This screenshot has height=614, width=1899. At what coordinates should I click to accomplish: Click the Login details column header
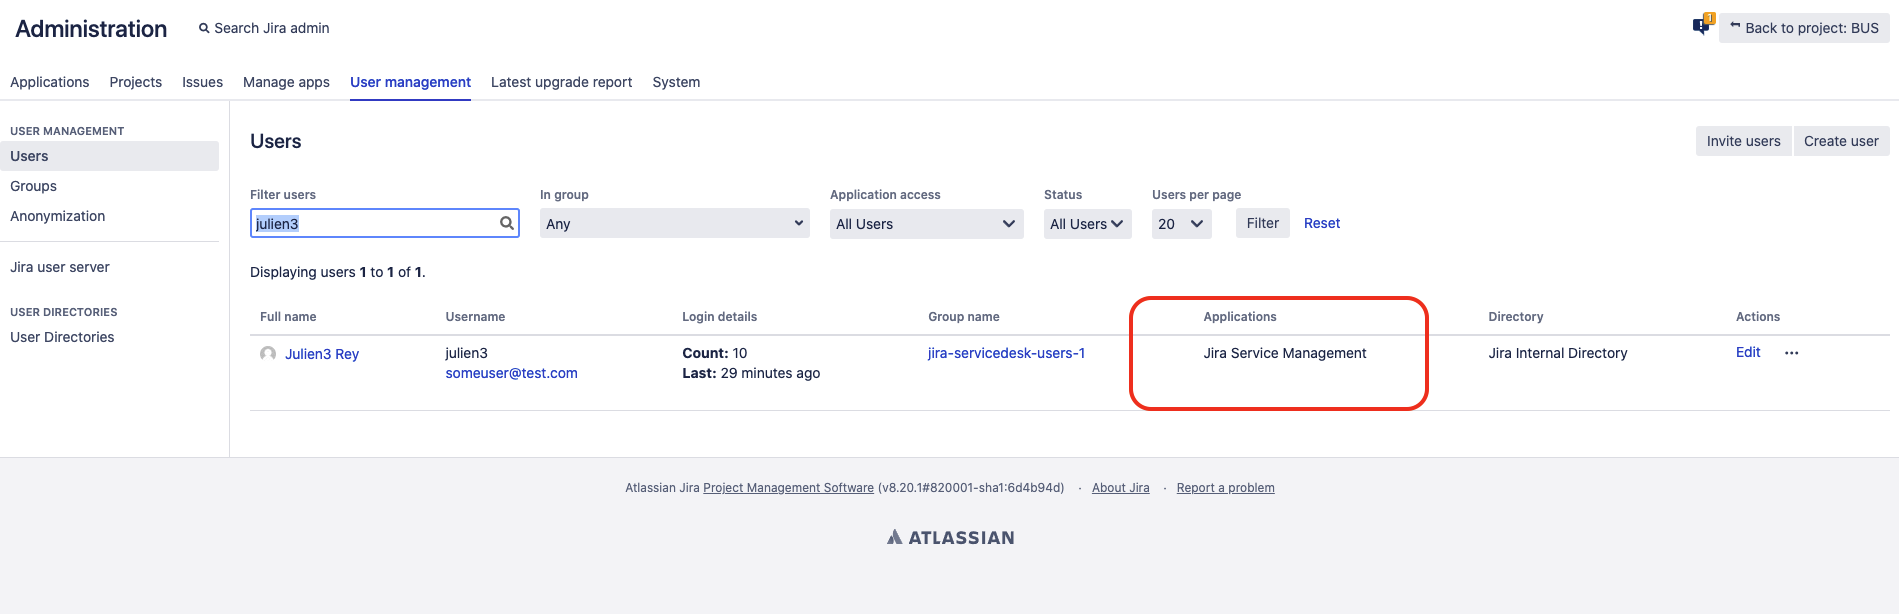[719, 317]
